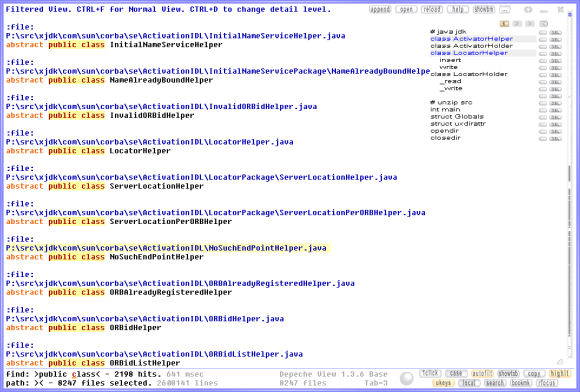Click the open button in top toolbar
Image resolution: width=580 pixels, height=392 pixels.
406,9
